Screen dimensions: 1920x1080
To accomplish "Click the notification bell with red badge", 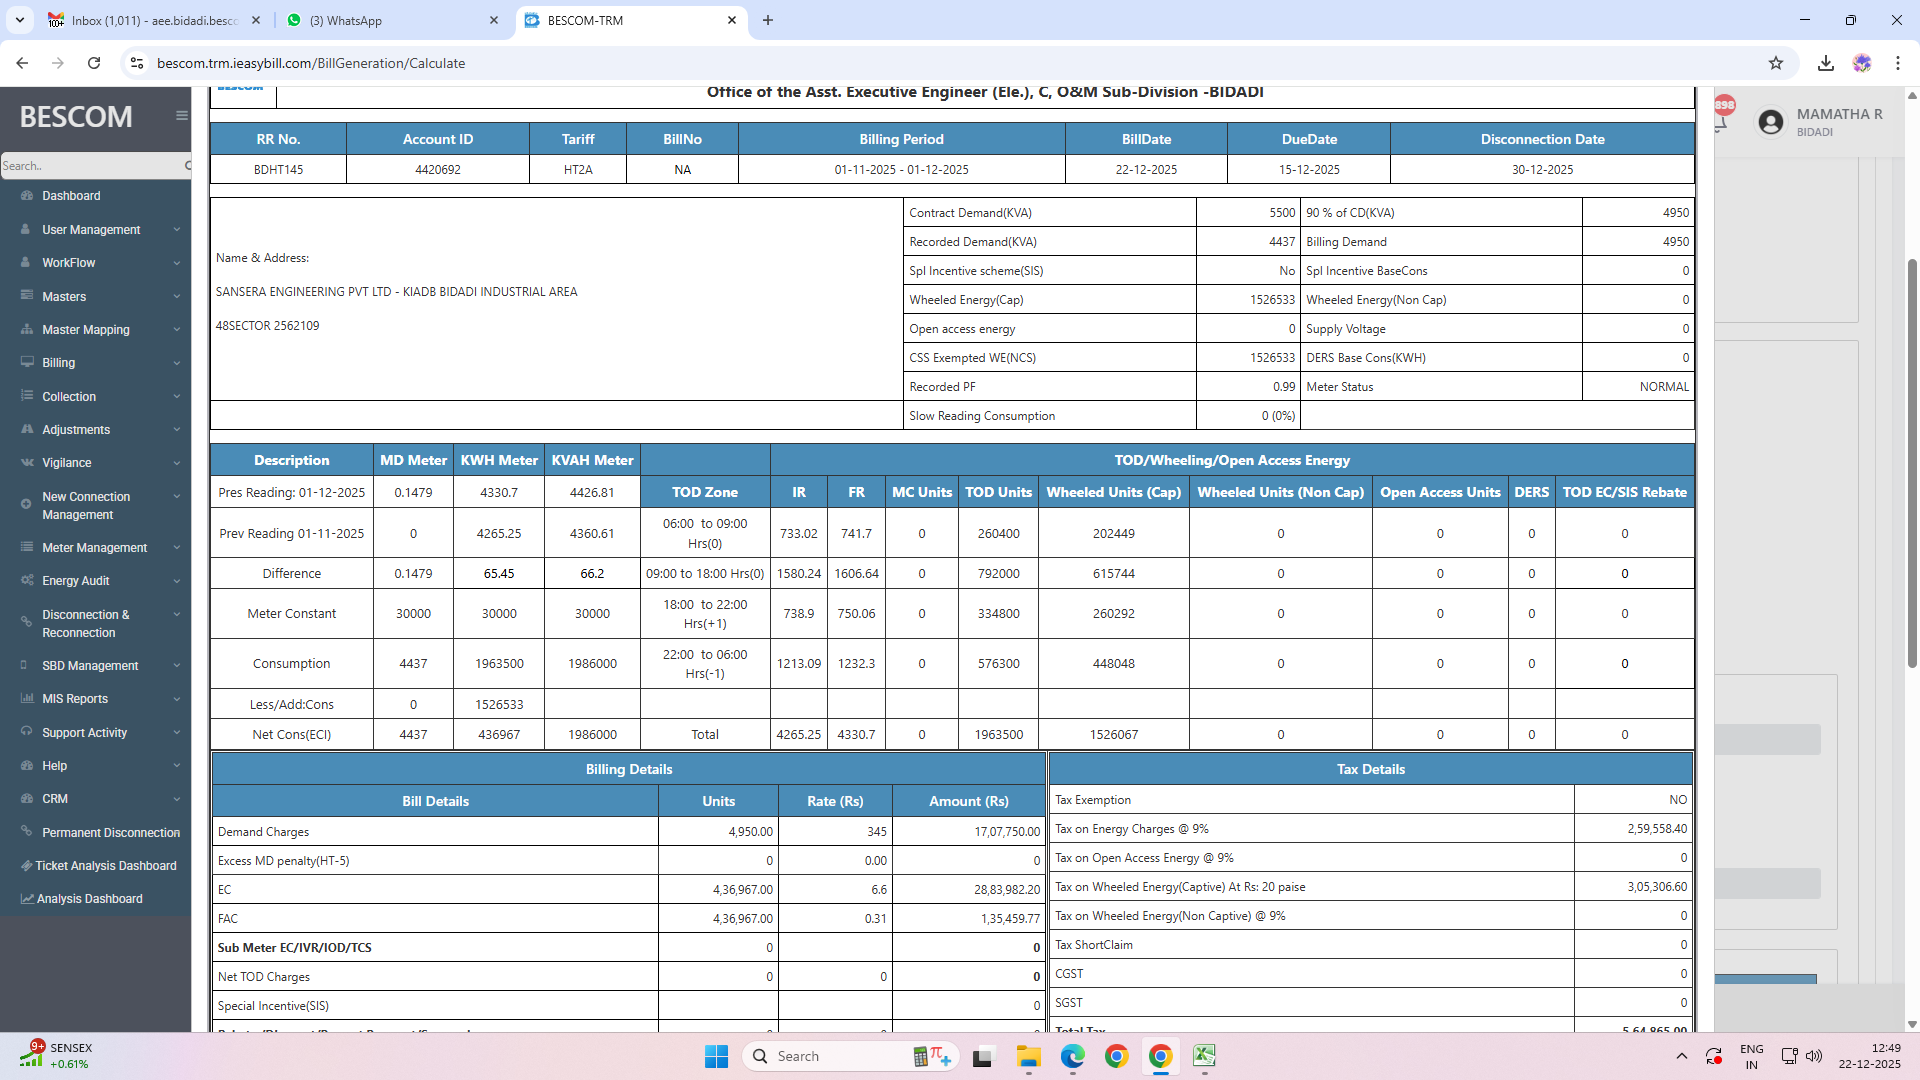I will click(x=1722, y=120).
